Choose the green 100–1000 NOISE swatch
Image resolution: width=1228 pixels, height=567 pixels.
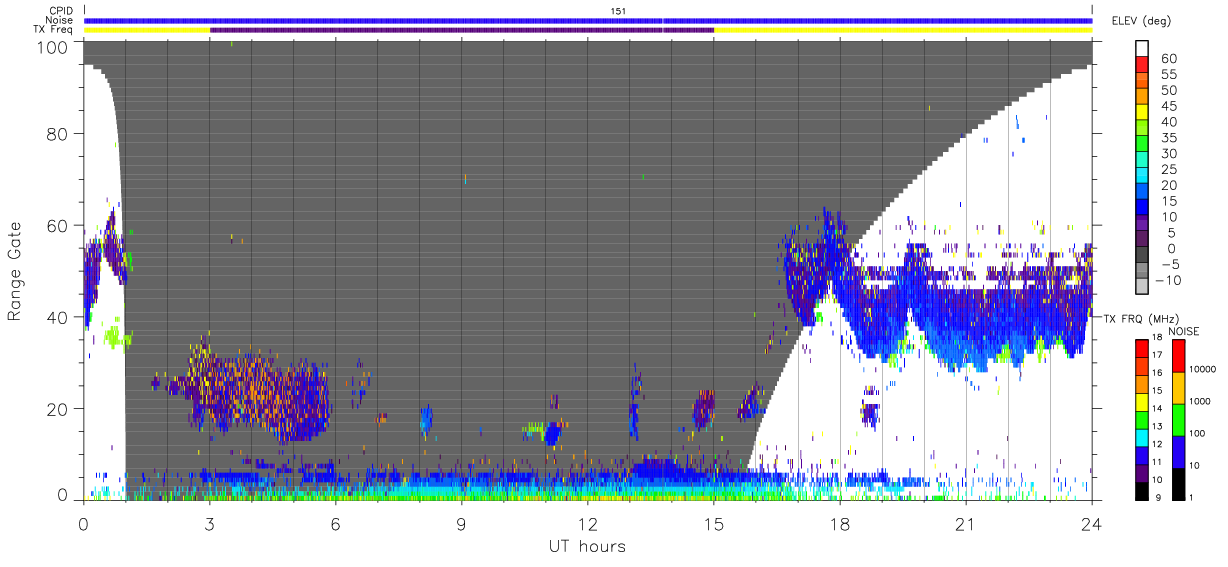point(1178,420)
